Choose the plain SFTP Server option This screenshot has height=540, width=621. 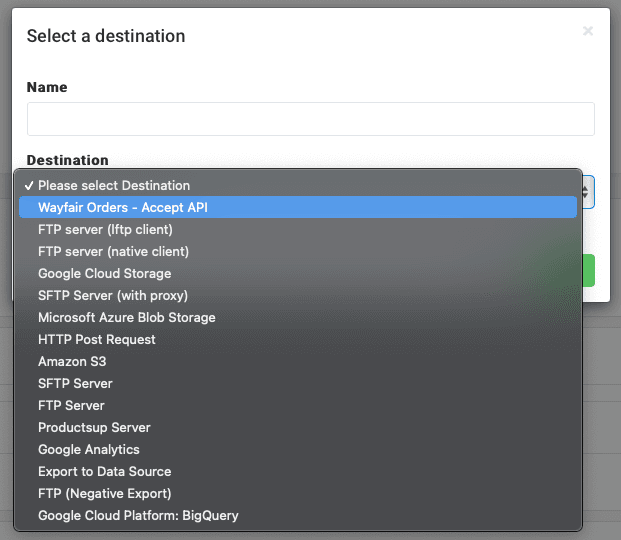click(x=75, y=383)
